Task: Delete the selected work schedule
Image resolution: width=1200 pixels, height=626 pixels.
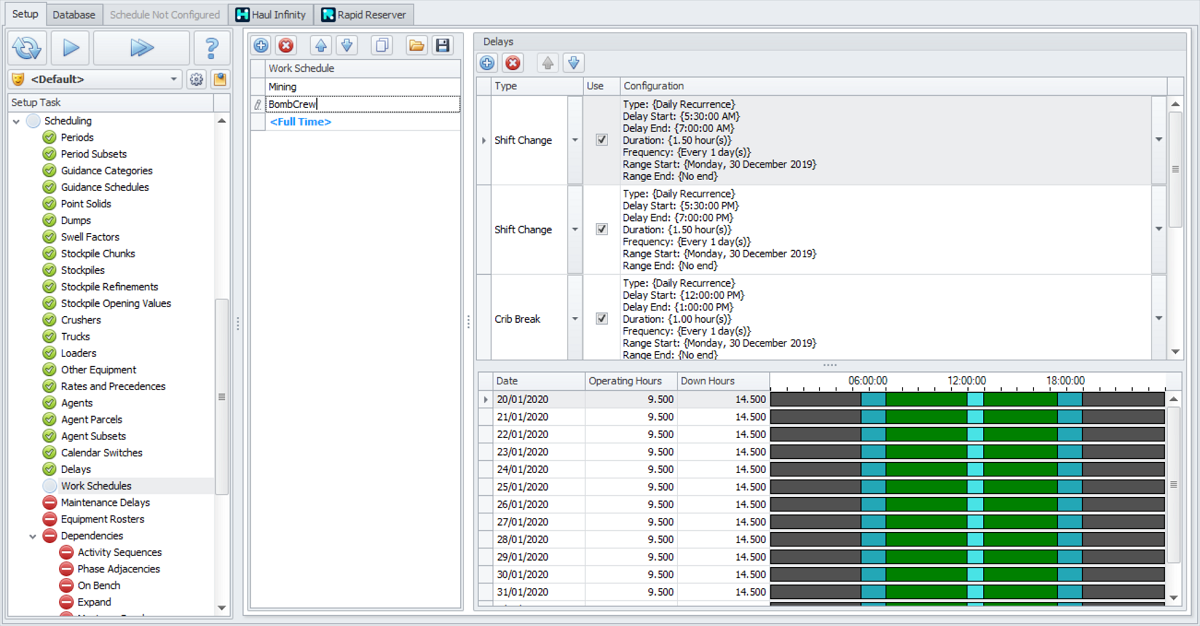Action: (286, 45)
